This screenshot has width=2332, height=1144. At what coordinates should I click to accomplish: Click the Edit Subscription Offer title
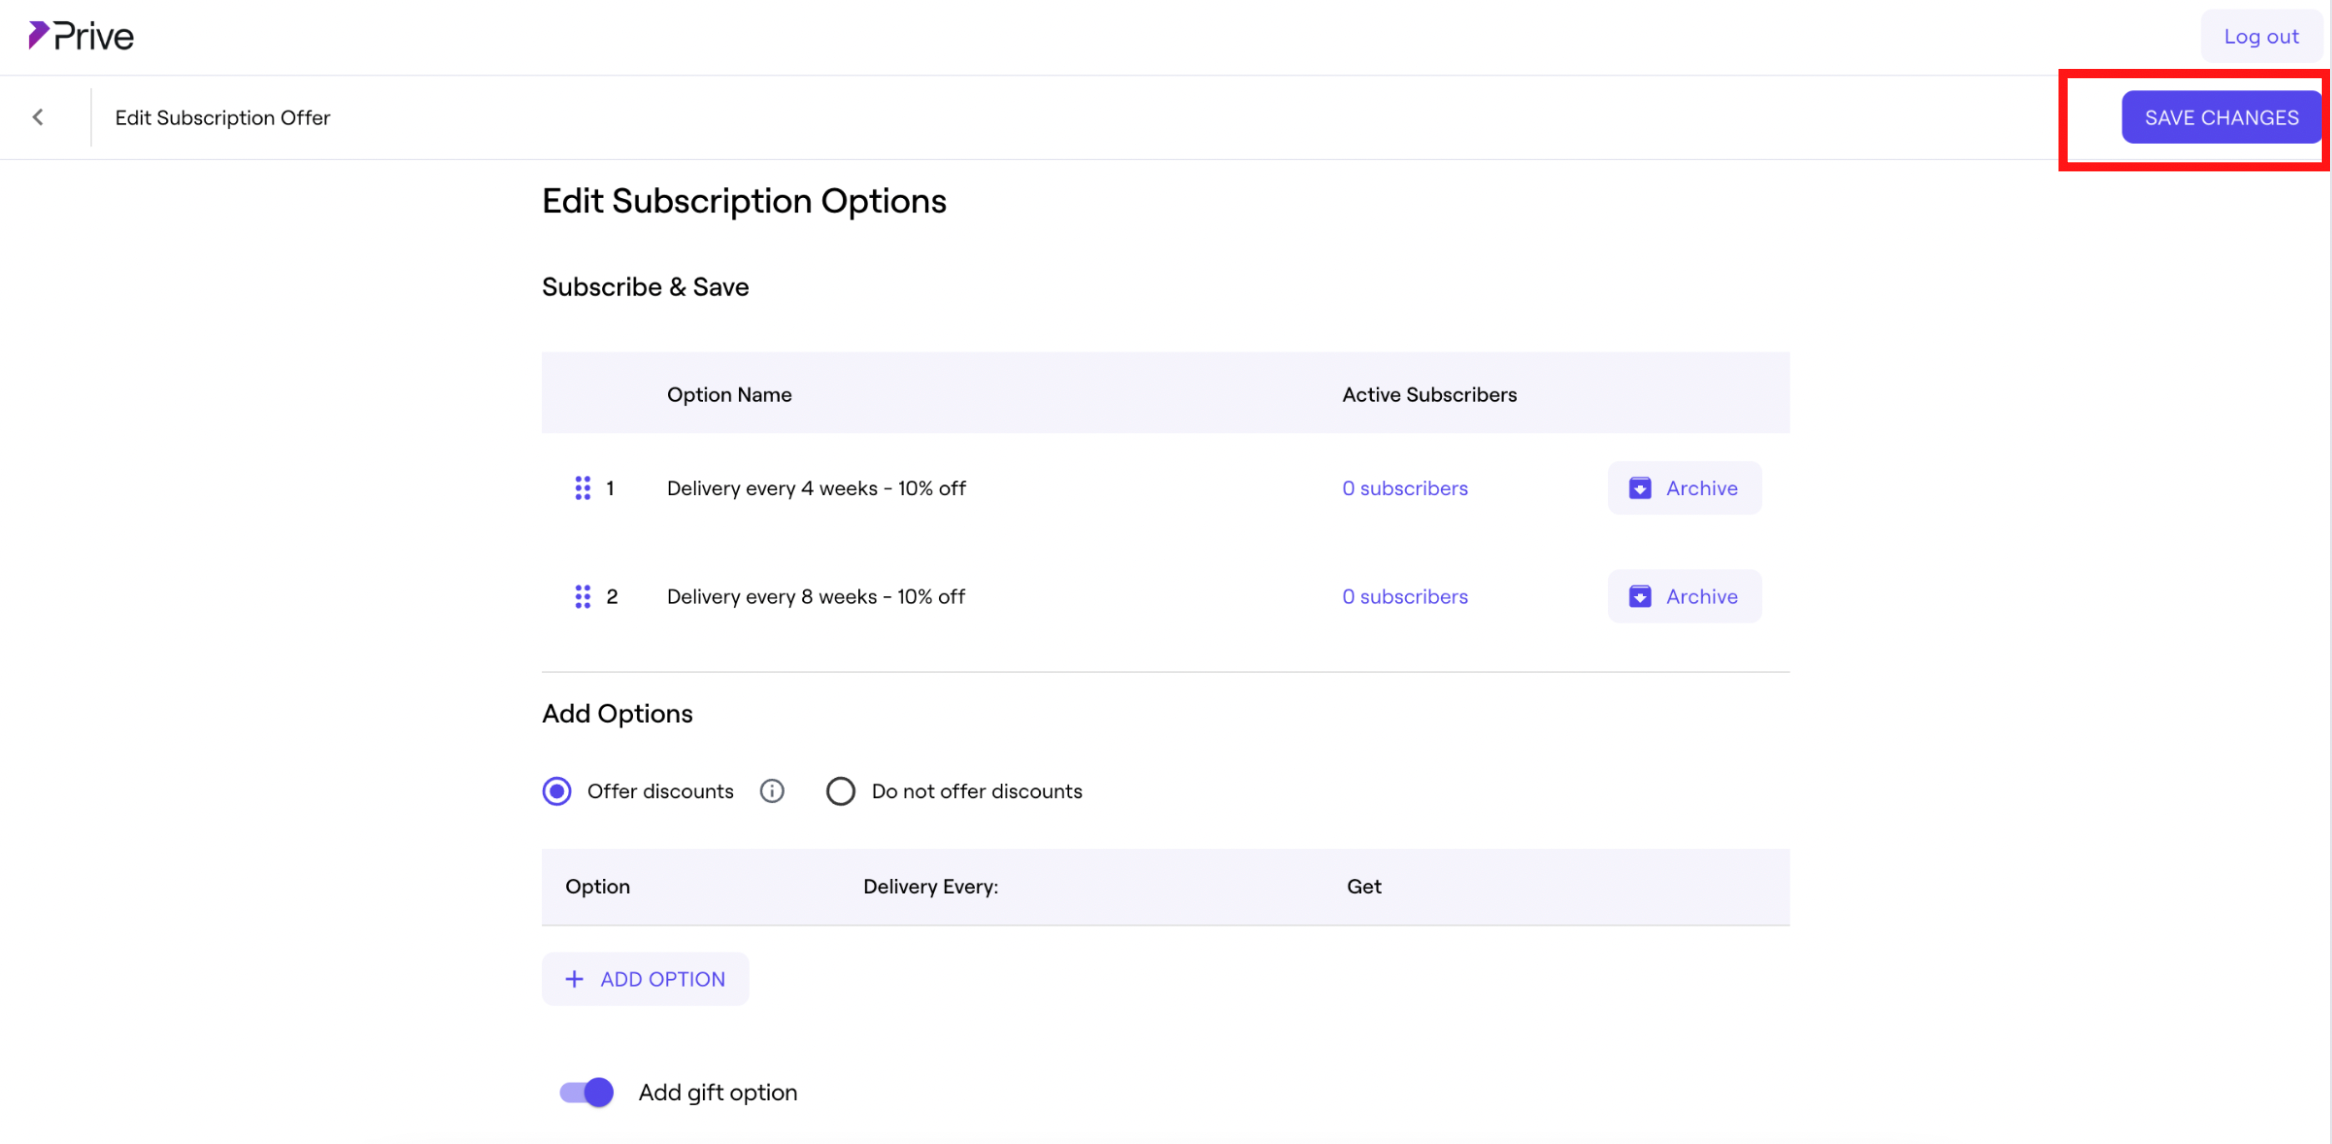(x=222, y=117)
